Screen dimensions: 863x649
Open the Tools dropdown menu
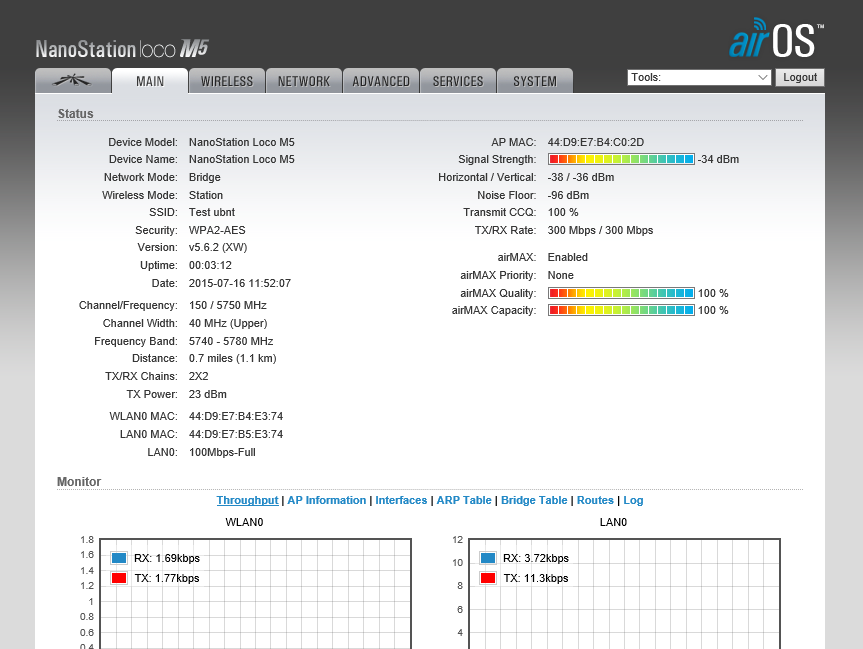[x=699, y=77]
